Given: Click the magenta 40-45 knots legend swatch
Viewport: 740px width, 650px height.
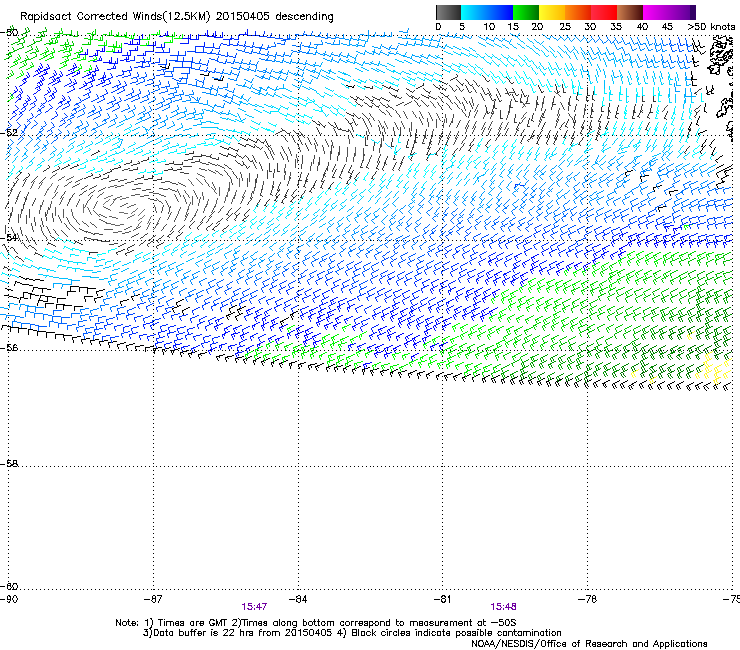Looking at the screenshot, I should pos(656,12).
